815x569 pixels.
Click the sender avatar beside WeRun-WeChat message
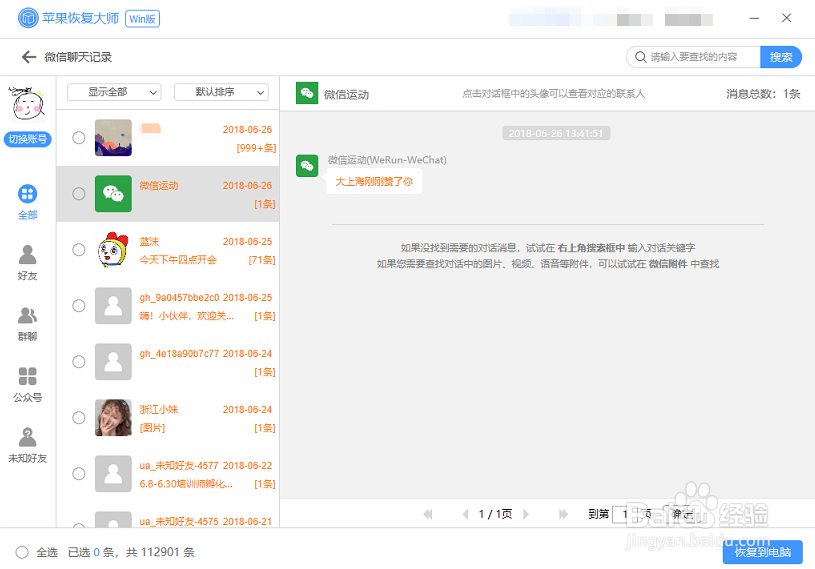(x=307, y=166)
